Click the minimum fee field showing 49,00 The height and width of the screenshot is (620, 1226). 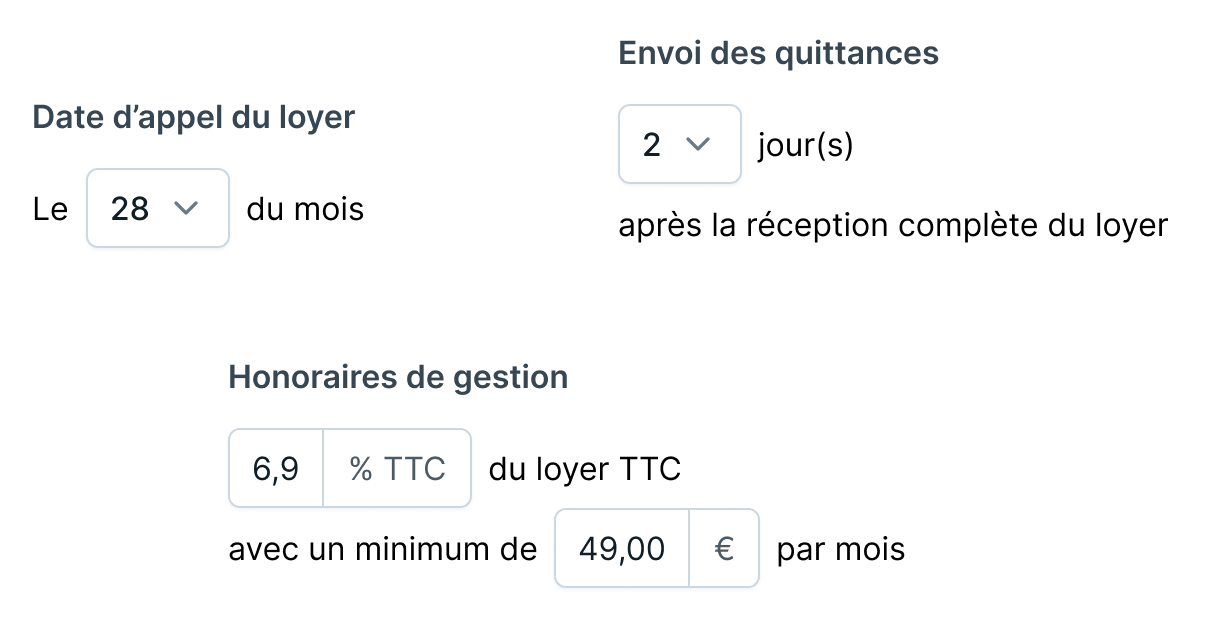click(x=621, y=548)
